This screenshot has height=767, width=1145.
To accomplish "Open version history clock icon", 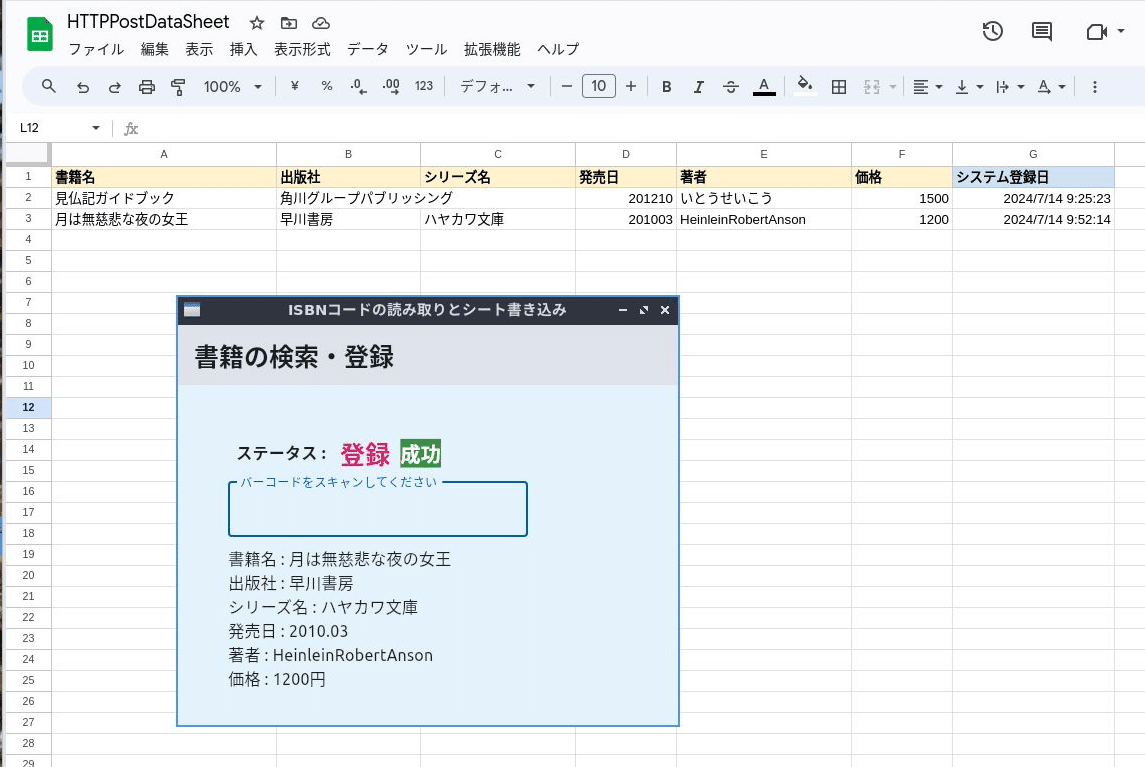I will click(992, 31).
